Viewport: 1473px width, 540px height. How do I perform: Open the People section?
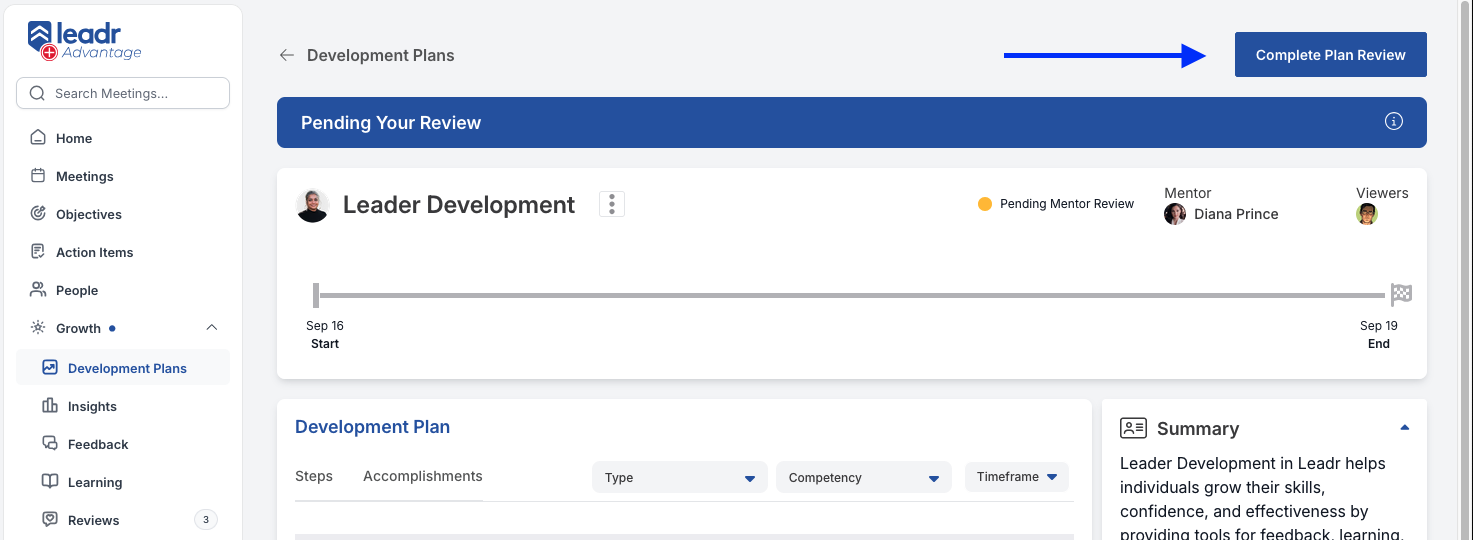click(123, 290)
